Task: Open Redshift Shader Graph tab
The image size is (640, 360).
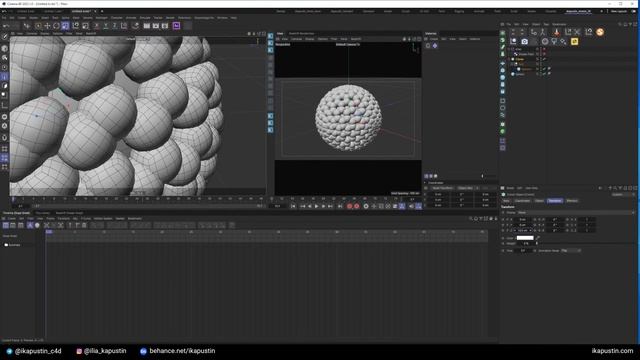Action: point(69,213)
